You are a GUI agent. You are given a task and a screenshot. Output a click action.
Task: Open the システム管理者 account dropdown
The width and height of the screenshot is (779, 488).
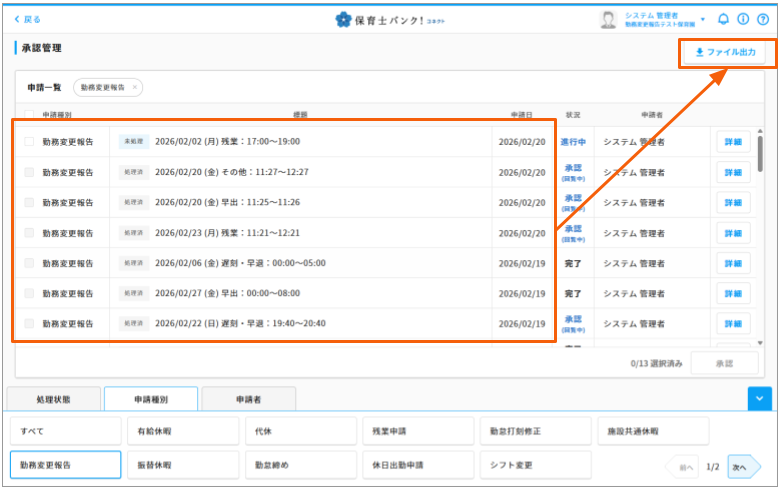pyautogui.click(x=703, y=19)
